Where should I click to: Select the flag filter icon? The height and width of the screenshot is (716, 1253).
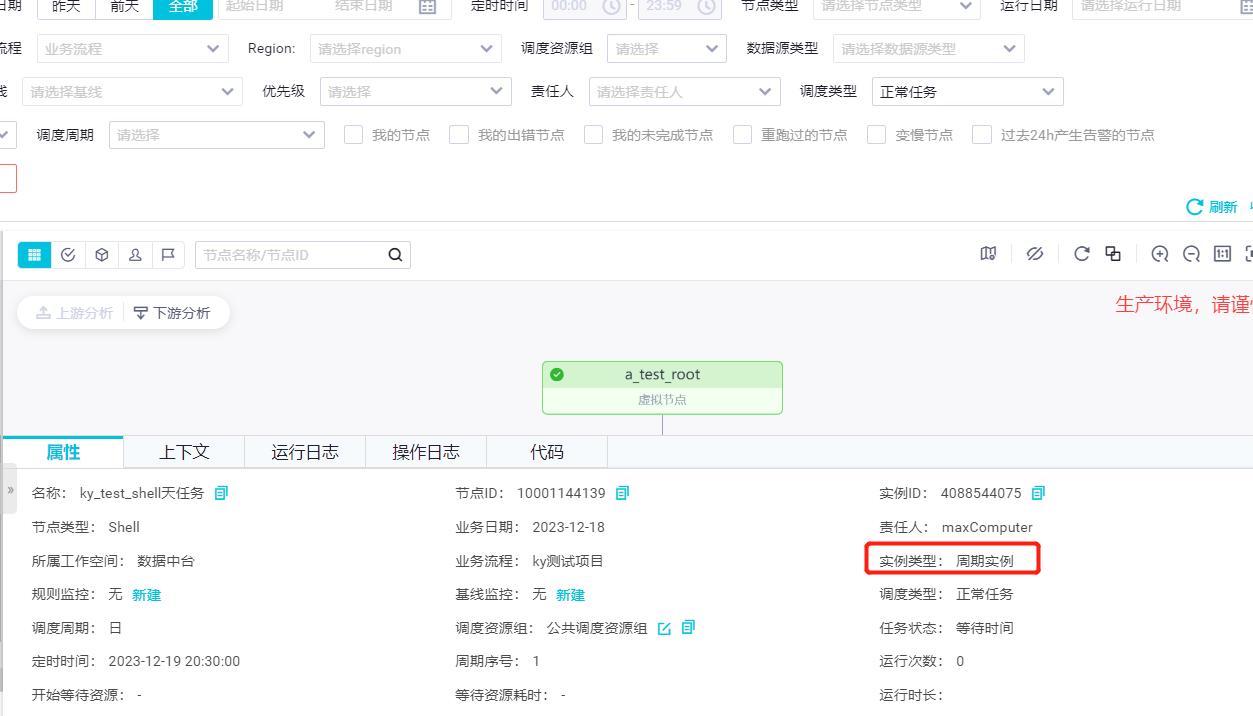click(168, 255)
